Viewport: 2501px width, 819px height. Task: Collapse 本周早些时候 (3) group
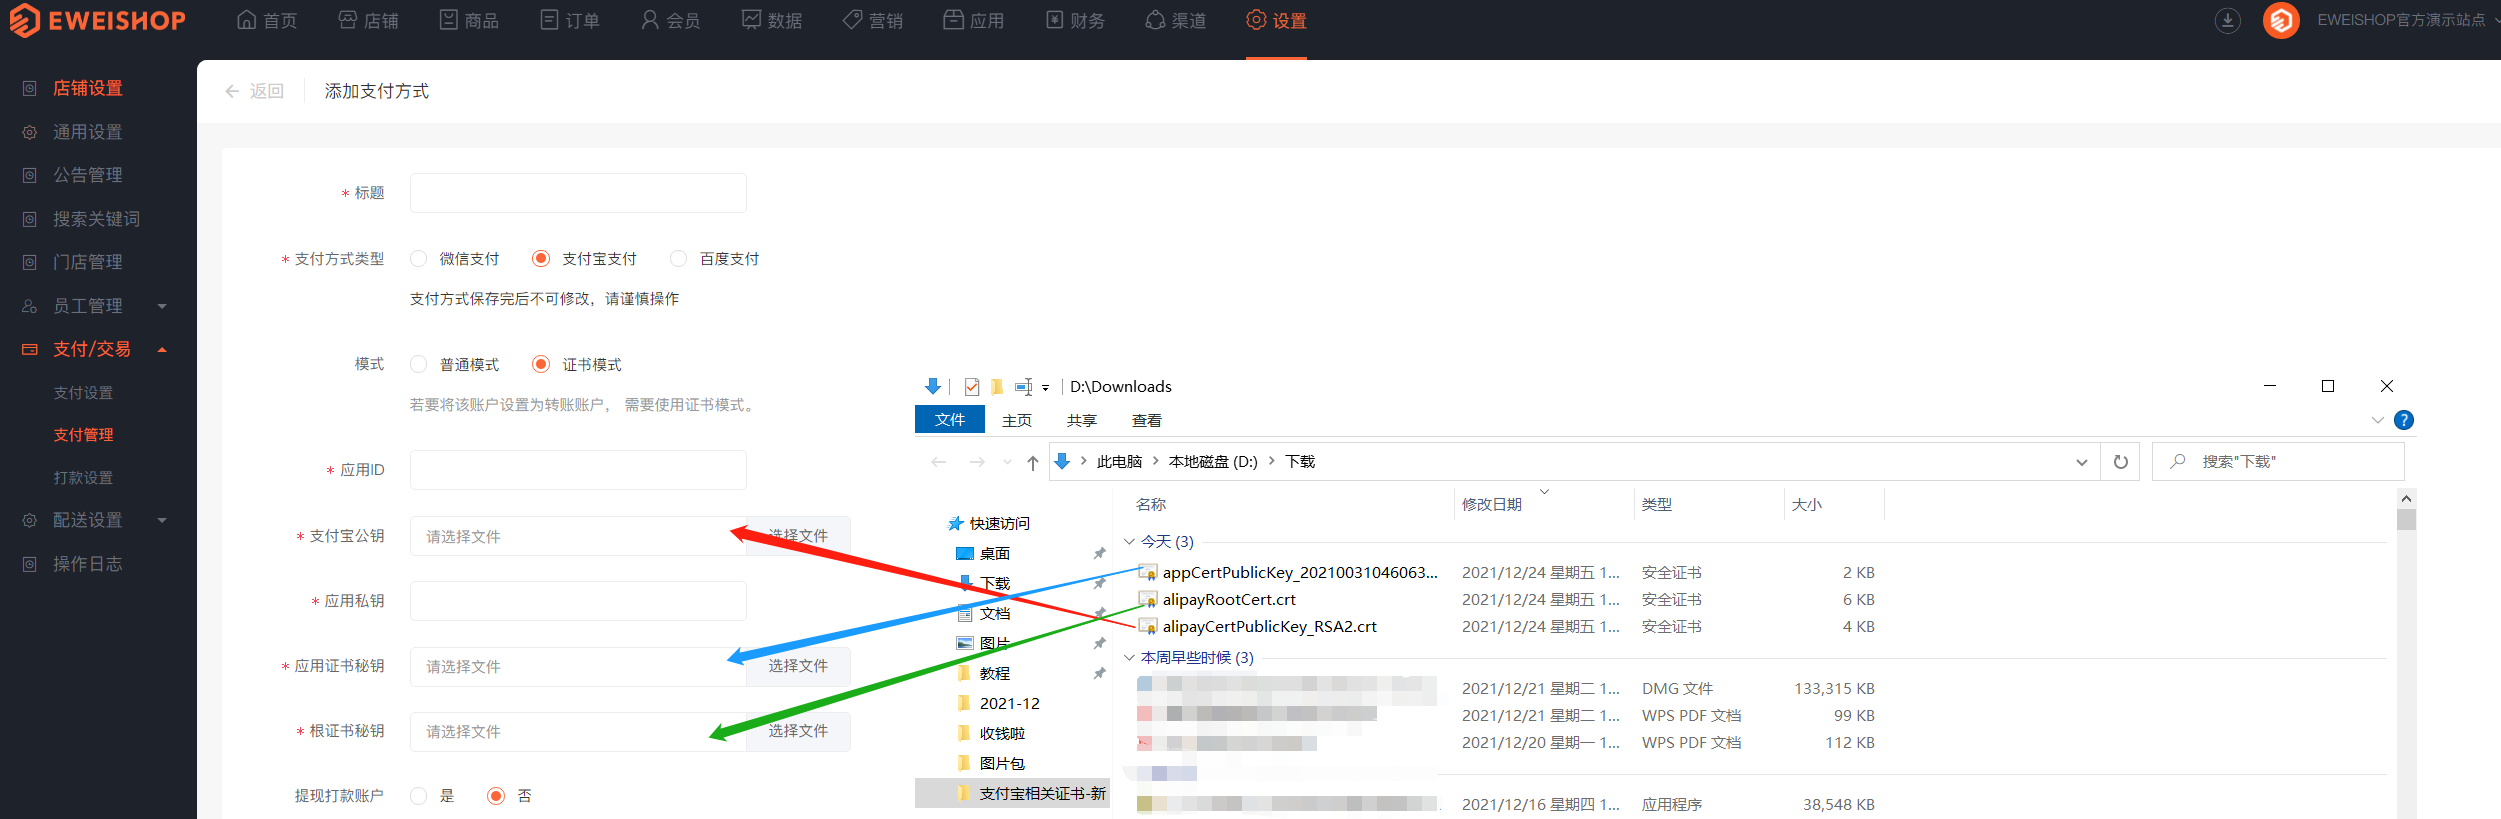[x=1129, y=658]
